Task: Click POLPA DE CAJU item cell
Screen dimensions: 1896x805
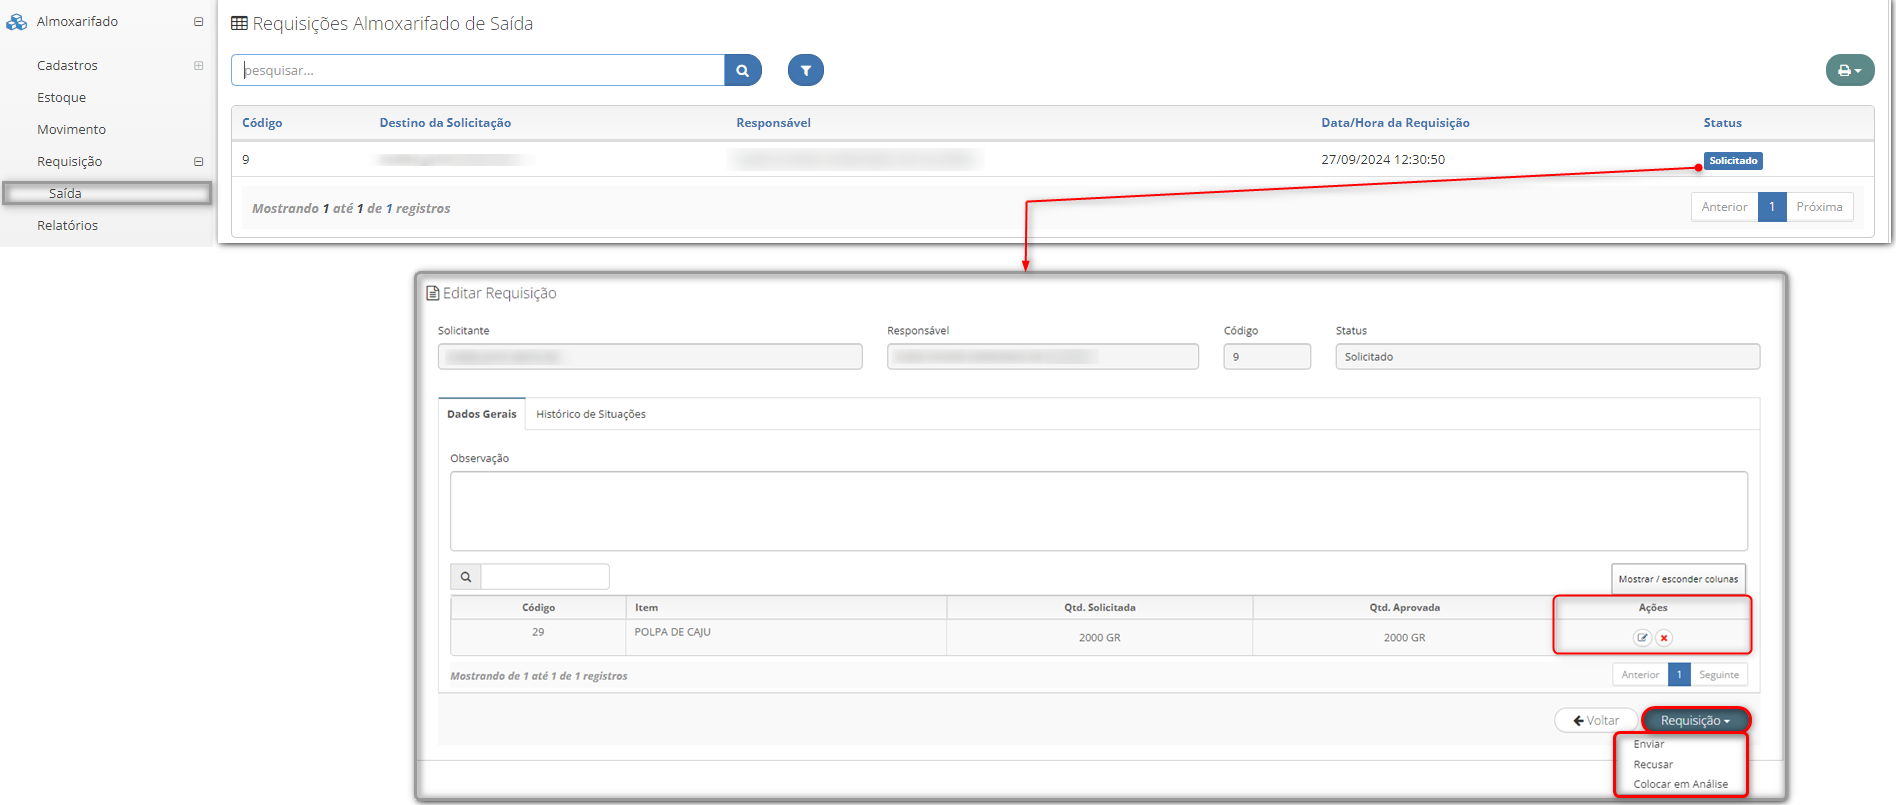Action: [x=786, y=637]
